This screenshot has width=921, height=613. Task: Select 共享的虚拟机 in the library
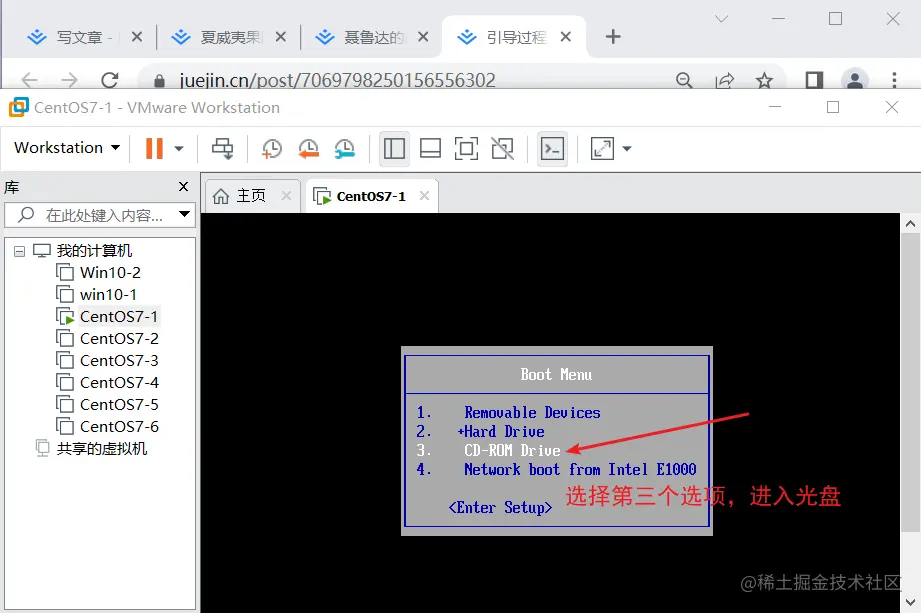point(101,449)
